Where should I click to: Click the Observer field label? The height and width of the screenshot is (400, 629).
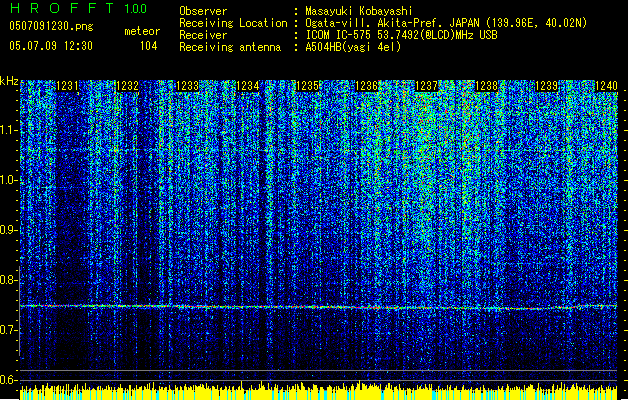point(203,11)
